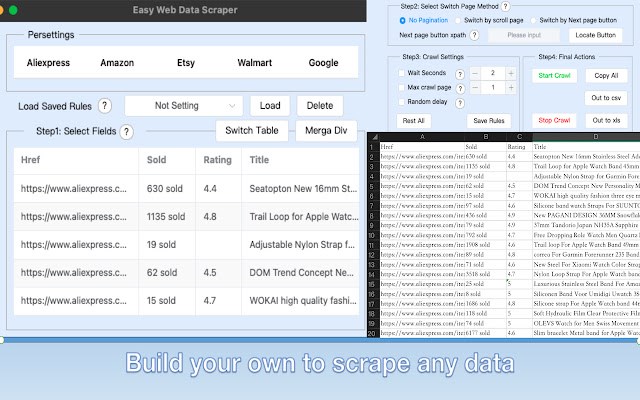Enable the Wait Seconds checkbox
This screenshot has width=640, height=400.
[402, 73]
